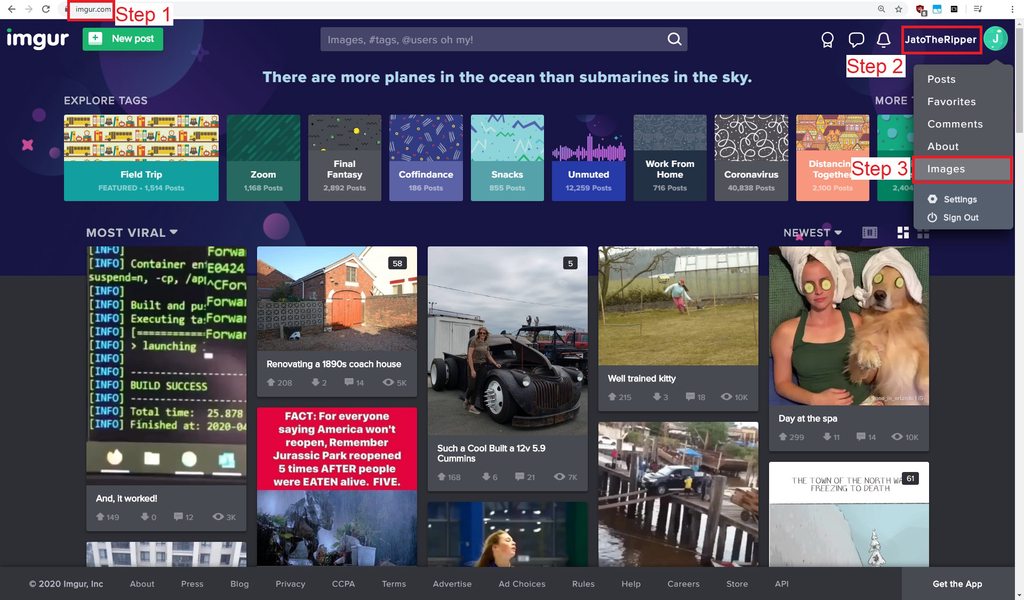Open the Terms link in the footer

(x=394, y=584)
